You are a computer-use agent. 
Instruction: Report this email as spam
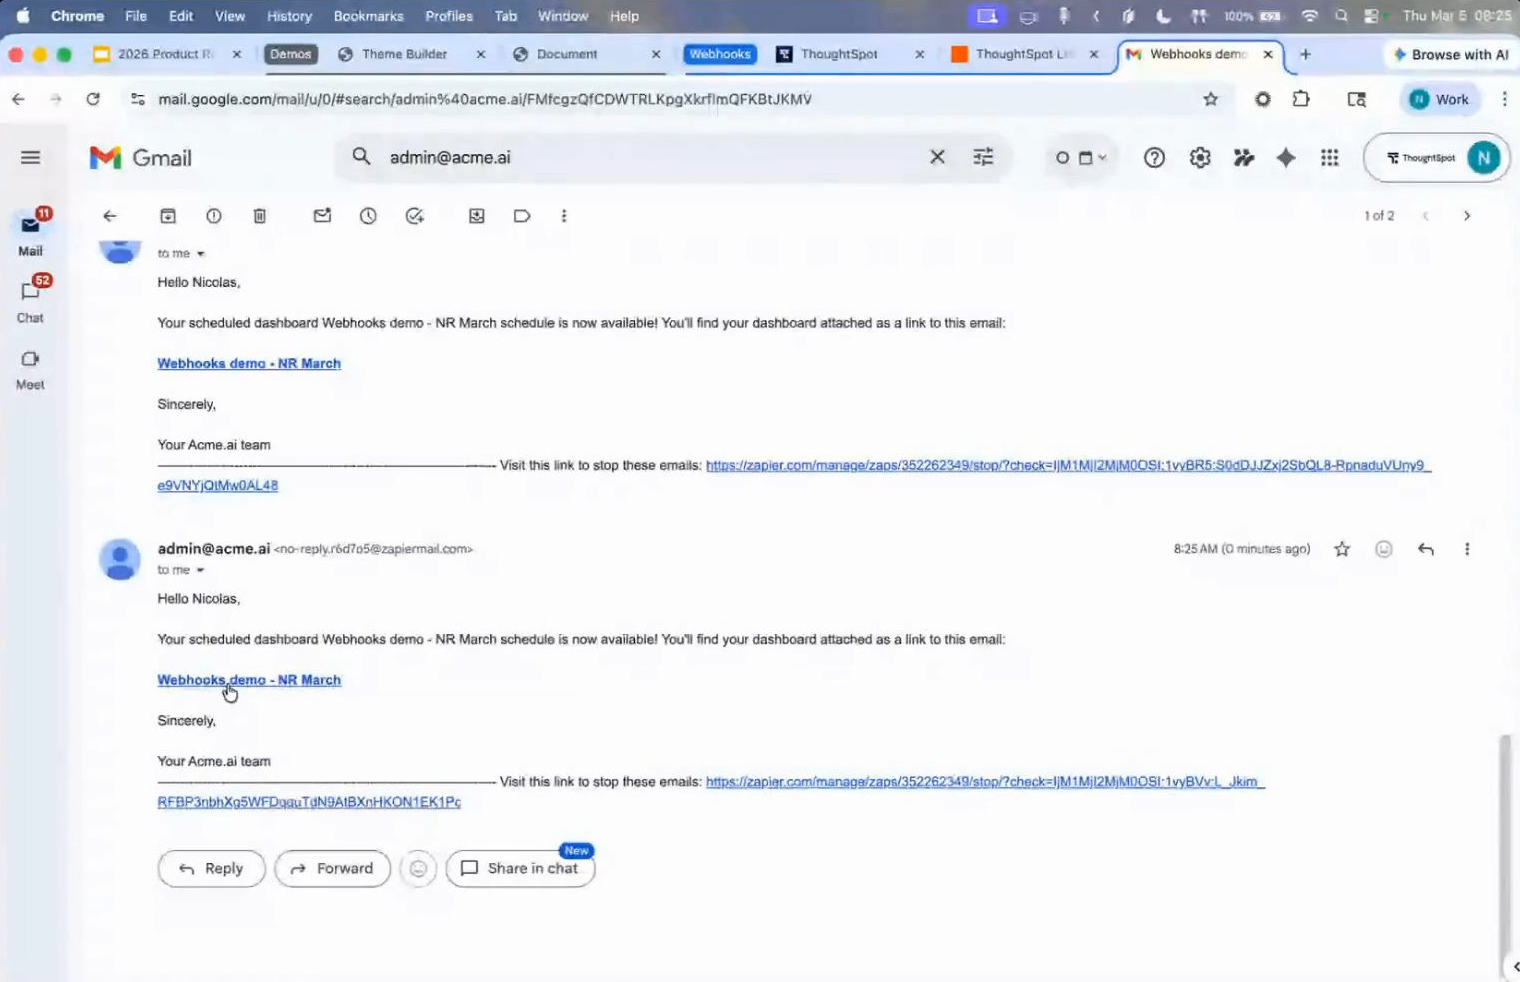coord(214,216)
